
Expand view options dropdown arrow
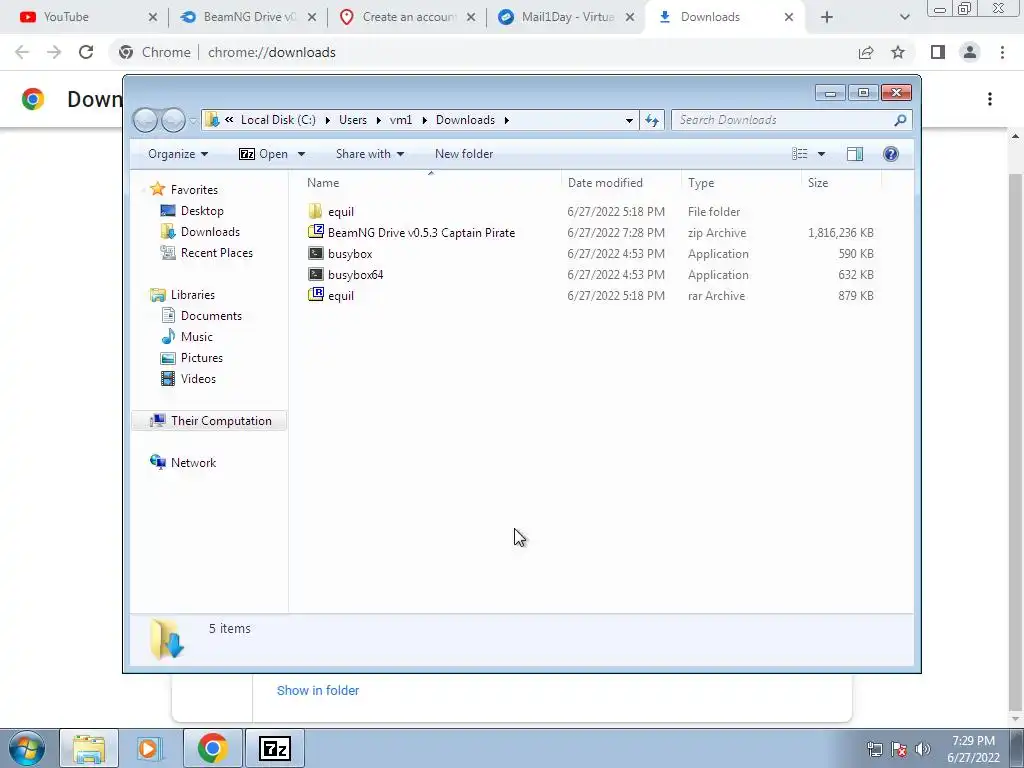tap(822, 154)
